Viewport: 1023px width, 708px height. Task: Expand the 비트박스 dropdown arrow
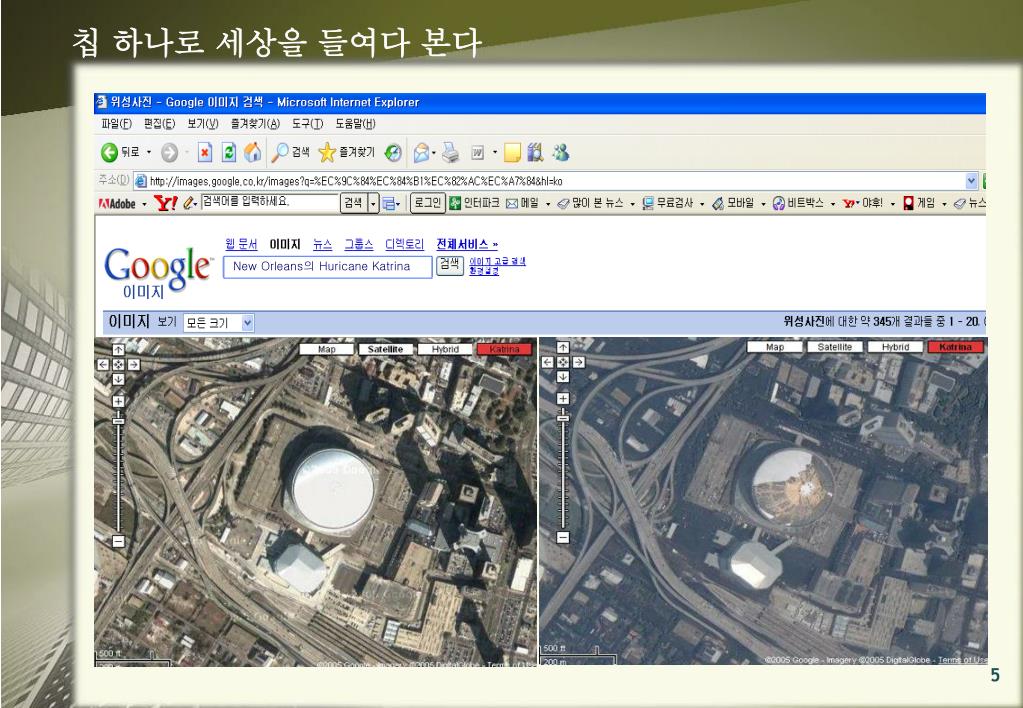(832, 204)
